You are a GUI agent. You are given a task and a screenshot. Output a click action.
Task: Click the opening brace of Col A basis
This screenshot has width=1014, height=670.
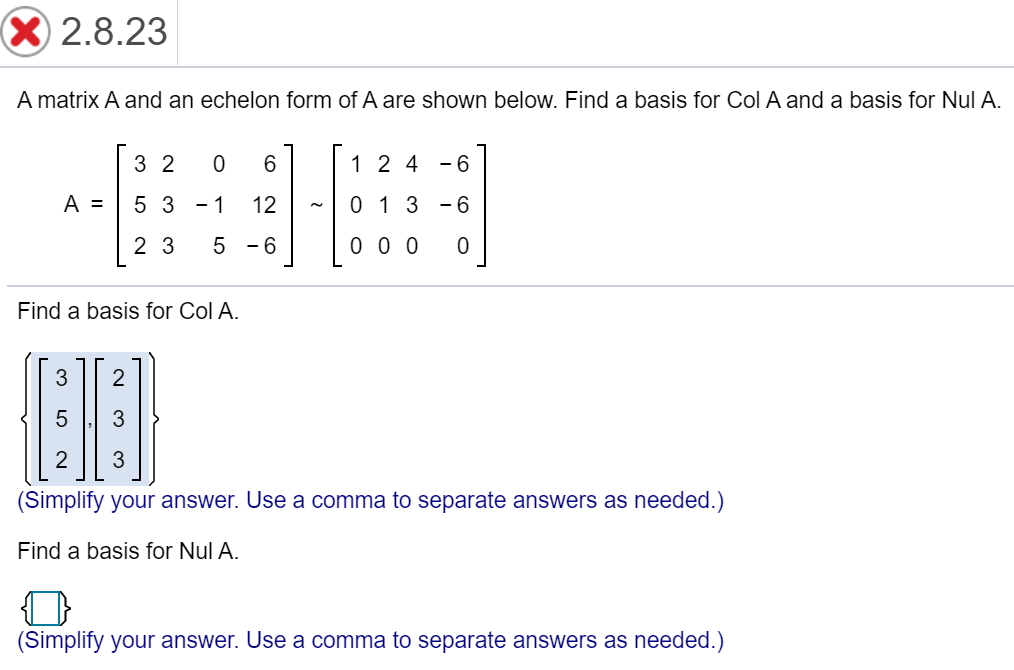[24, 418]
